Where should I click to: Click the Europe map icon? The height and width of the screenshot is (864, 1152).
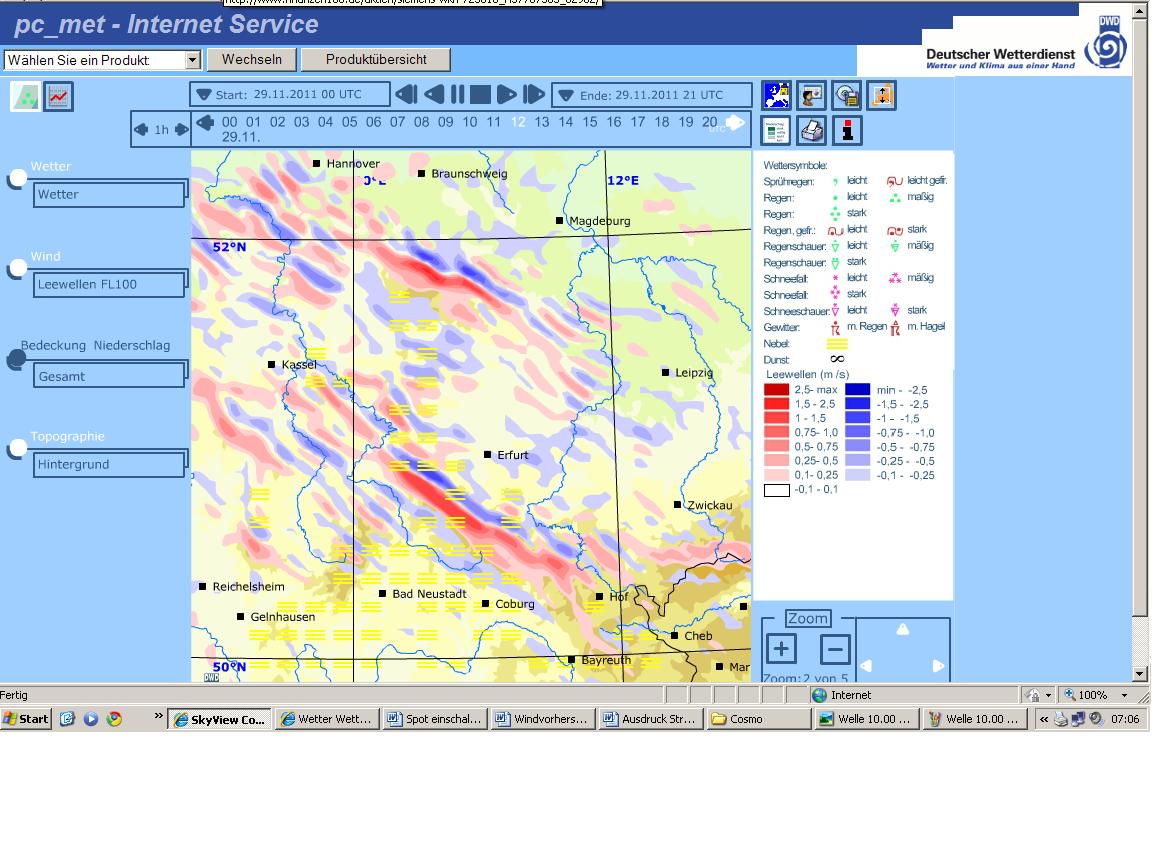click(x=777, y=95)
